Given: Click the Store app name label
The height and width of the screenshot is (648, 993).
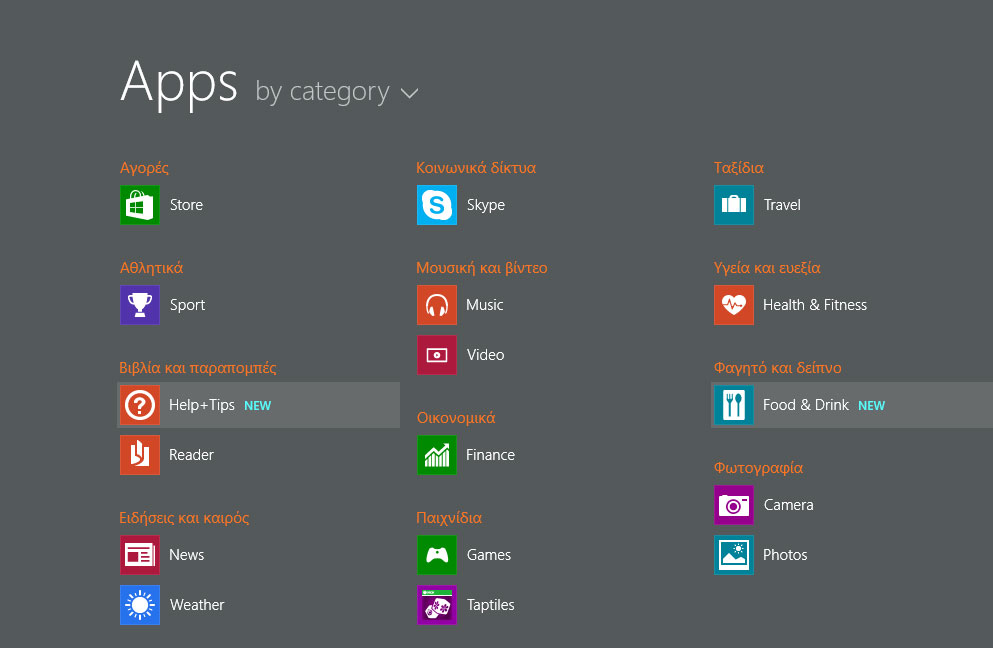Looking at the screenshot, I should tap(186, 205).
